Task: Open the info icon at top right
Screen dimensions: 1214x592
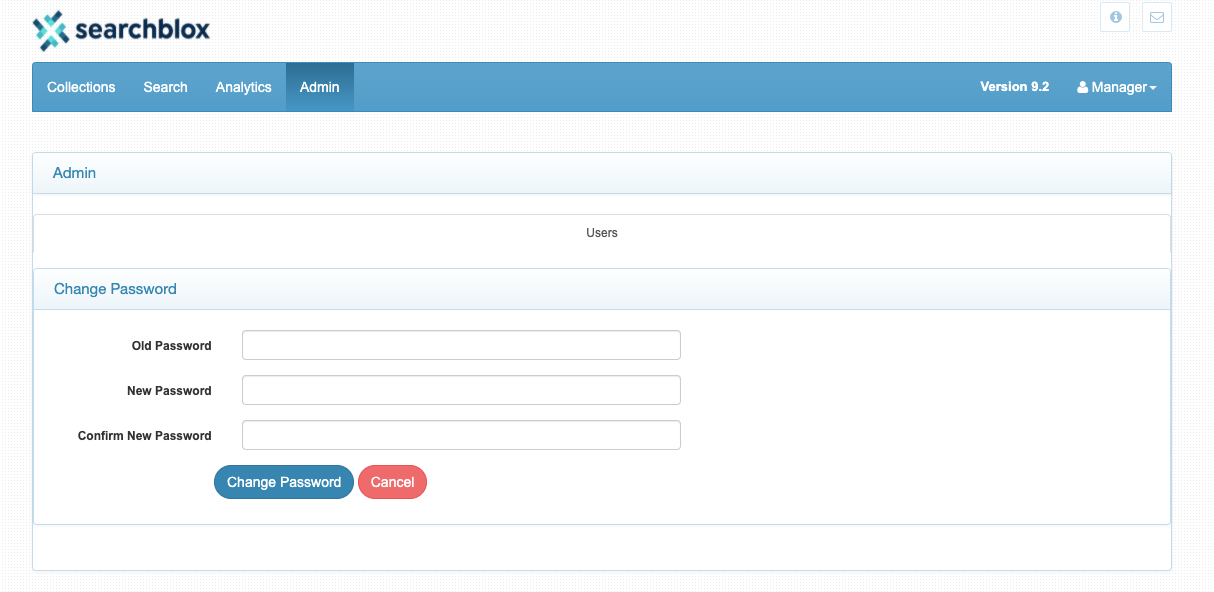Action: [1115, 17]
